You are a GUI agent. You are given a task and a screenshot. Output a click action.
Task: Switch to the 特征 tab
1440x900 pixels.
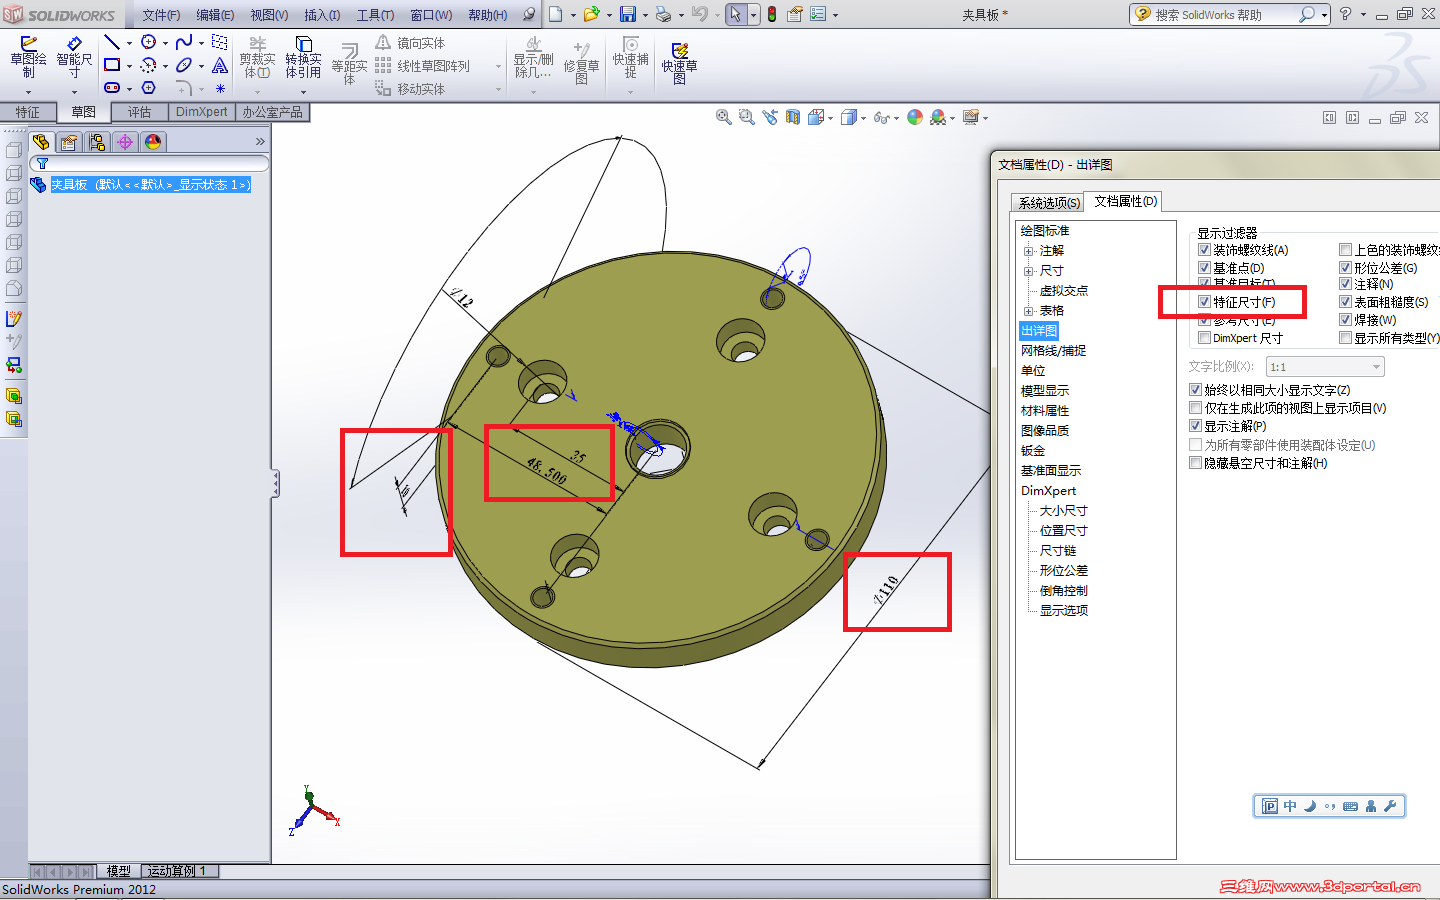click(x=28, y=112)
